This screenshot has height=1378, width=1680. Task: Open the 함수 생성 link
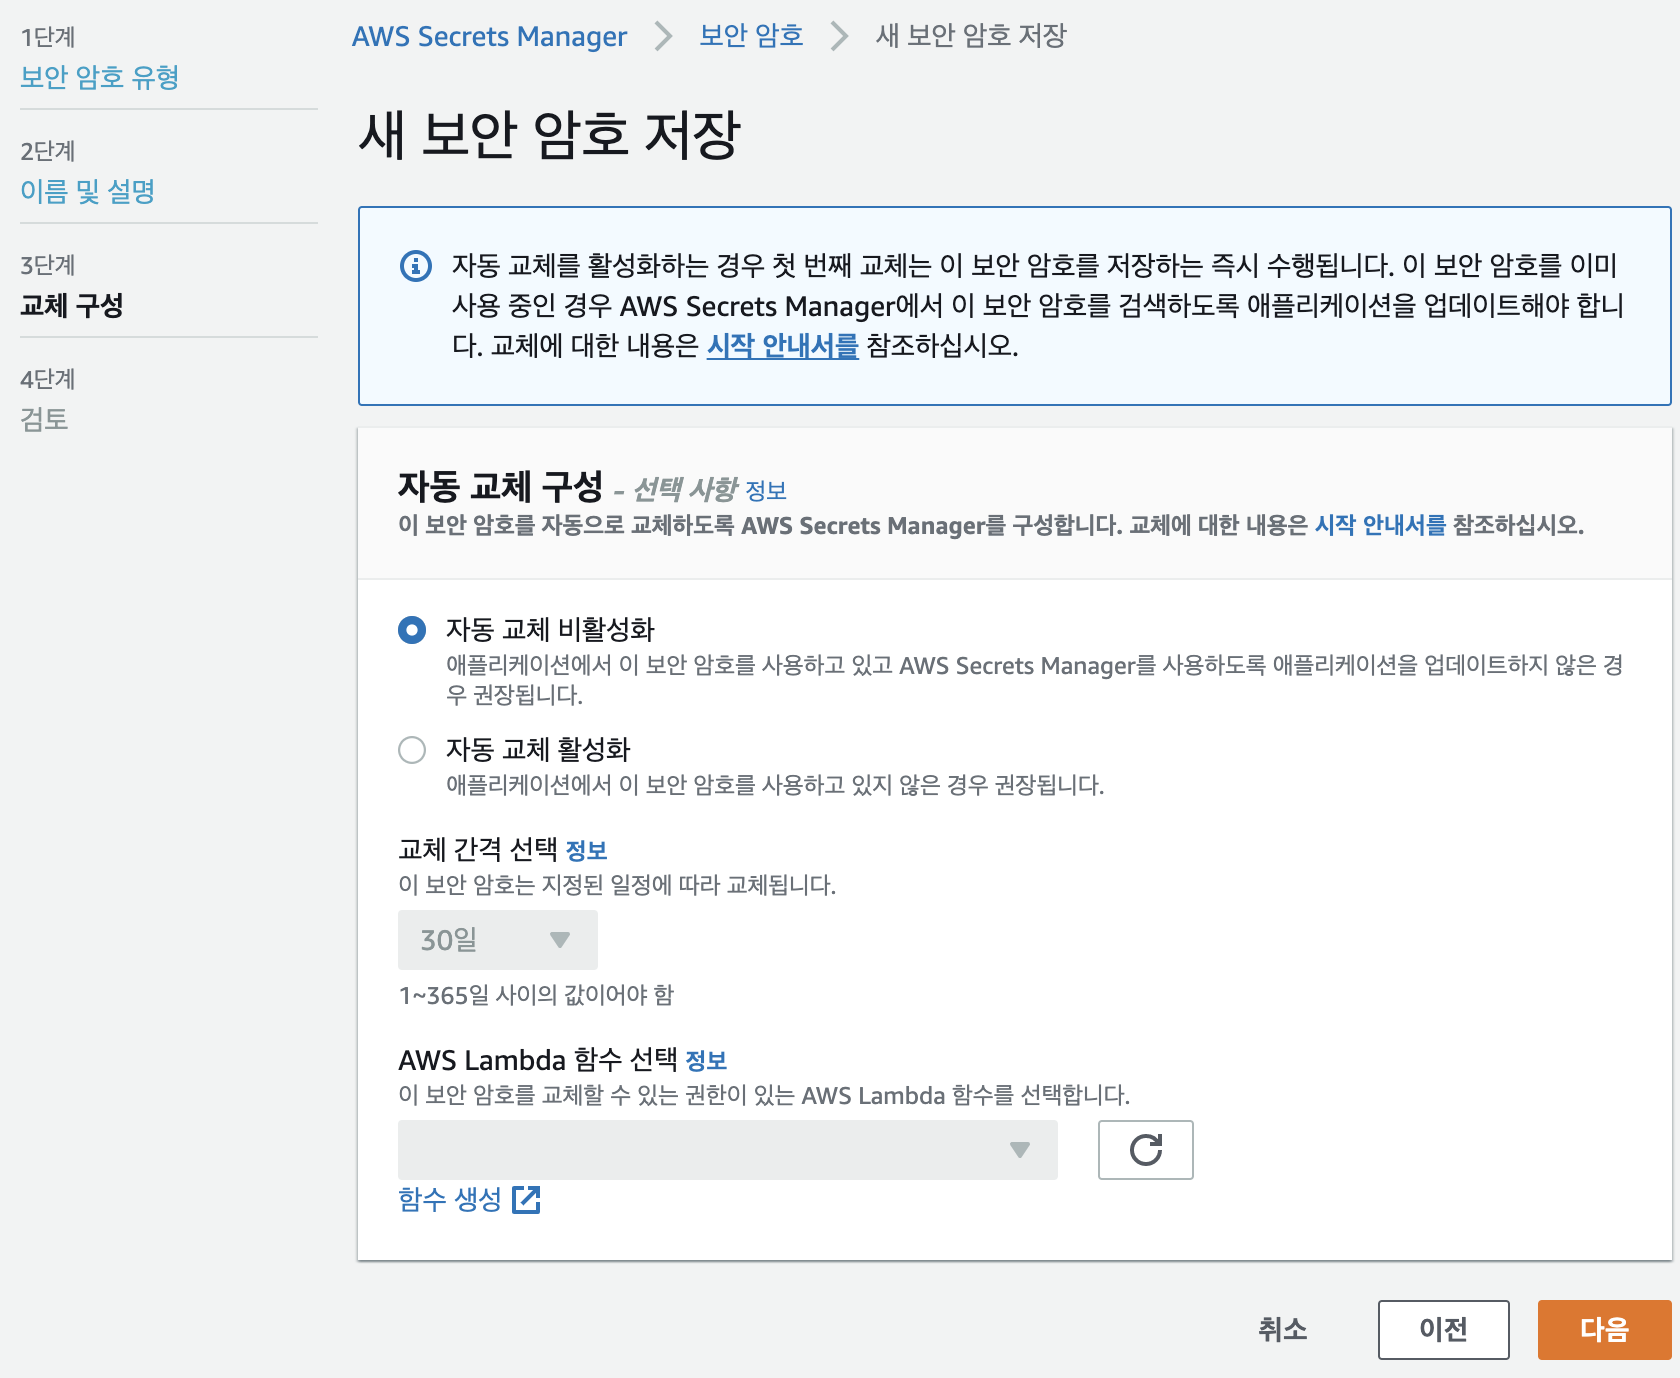pyautogui.click(x=450, y=1199)
